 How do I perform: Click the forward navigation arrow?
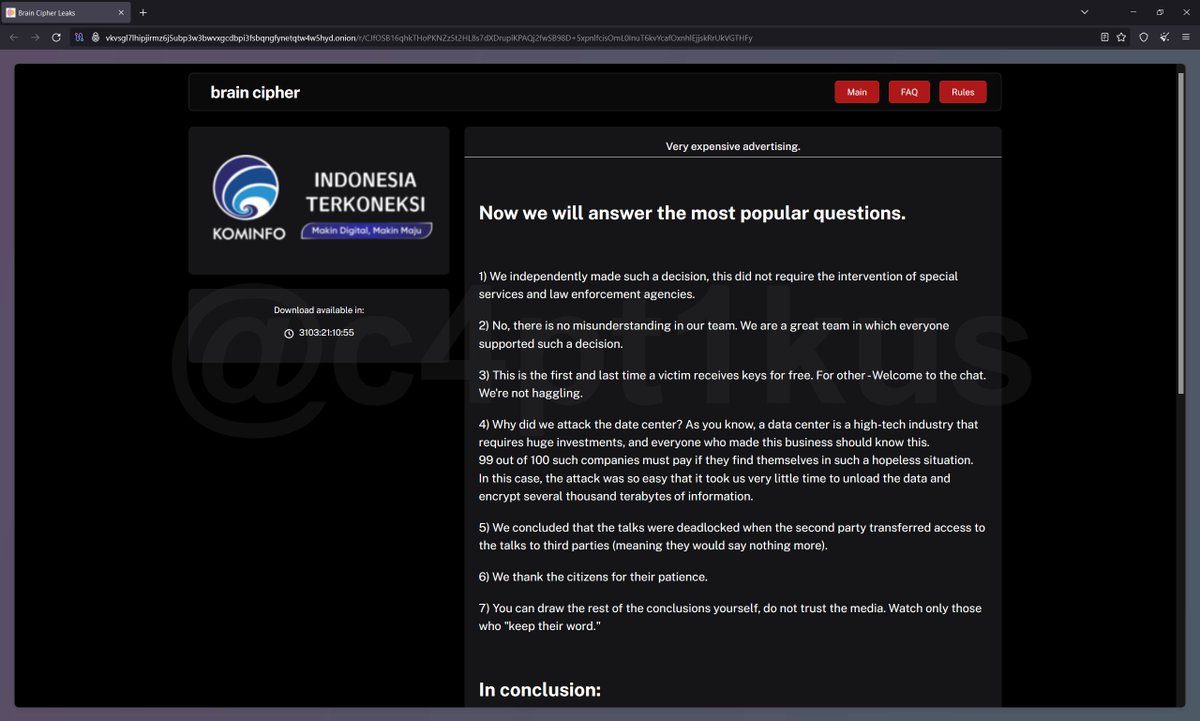coord(35,37)
